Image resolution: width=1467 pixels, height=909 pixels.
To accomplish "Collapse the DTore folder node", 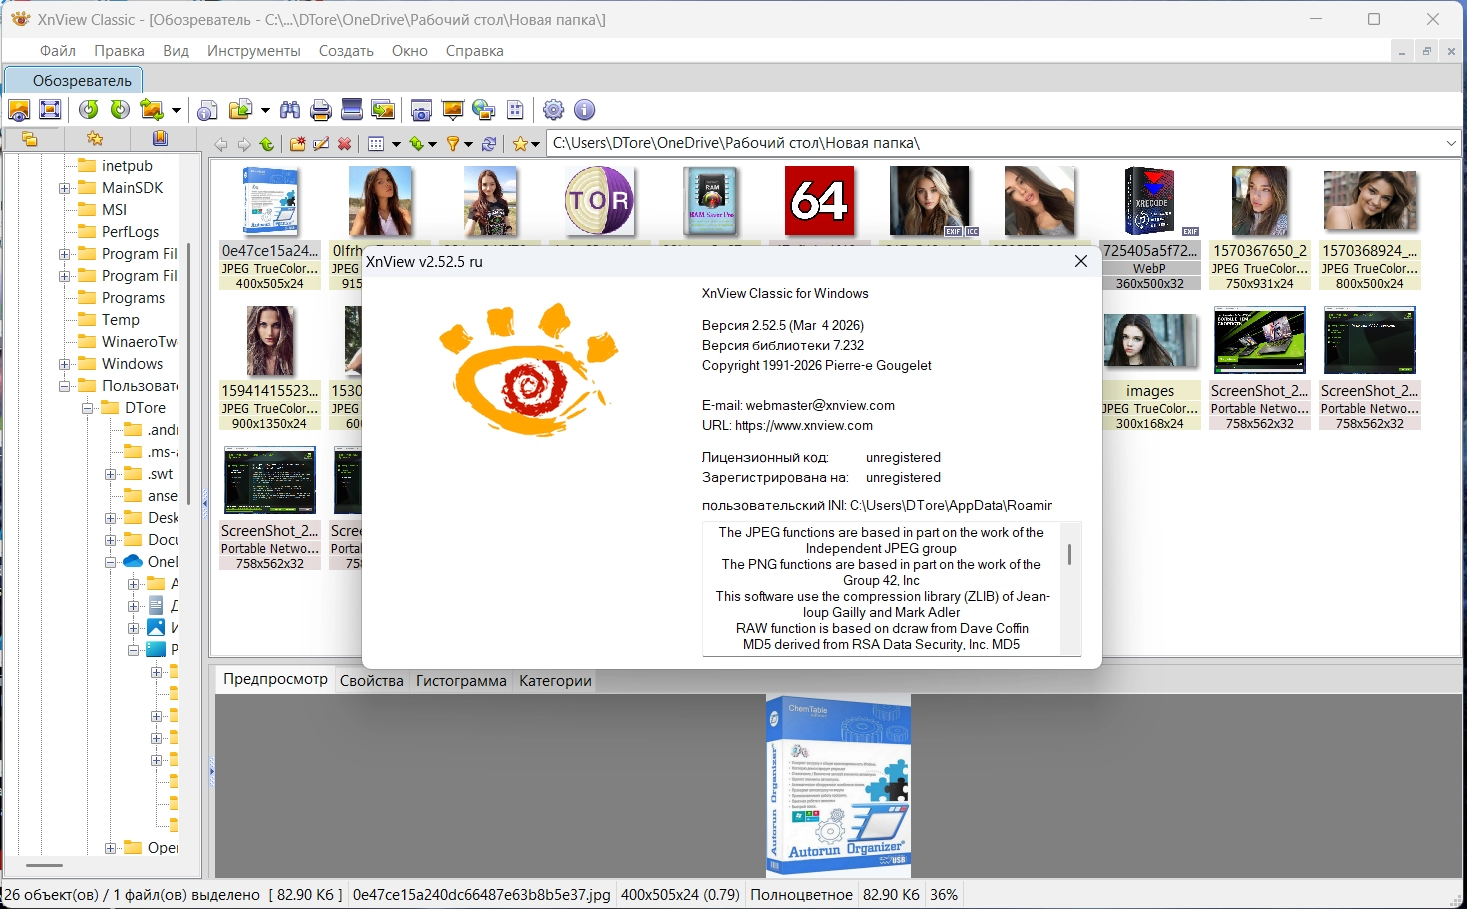I will 88,408.
